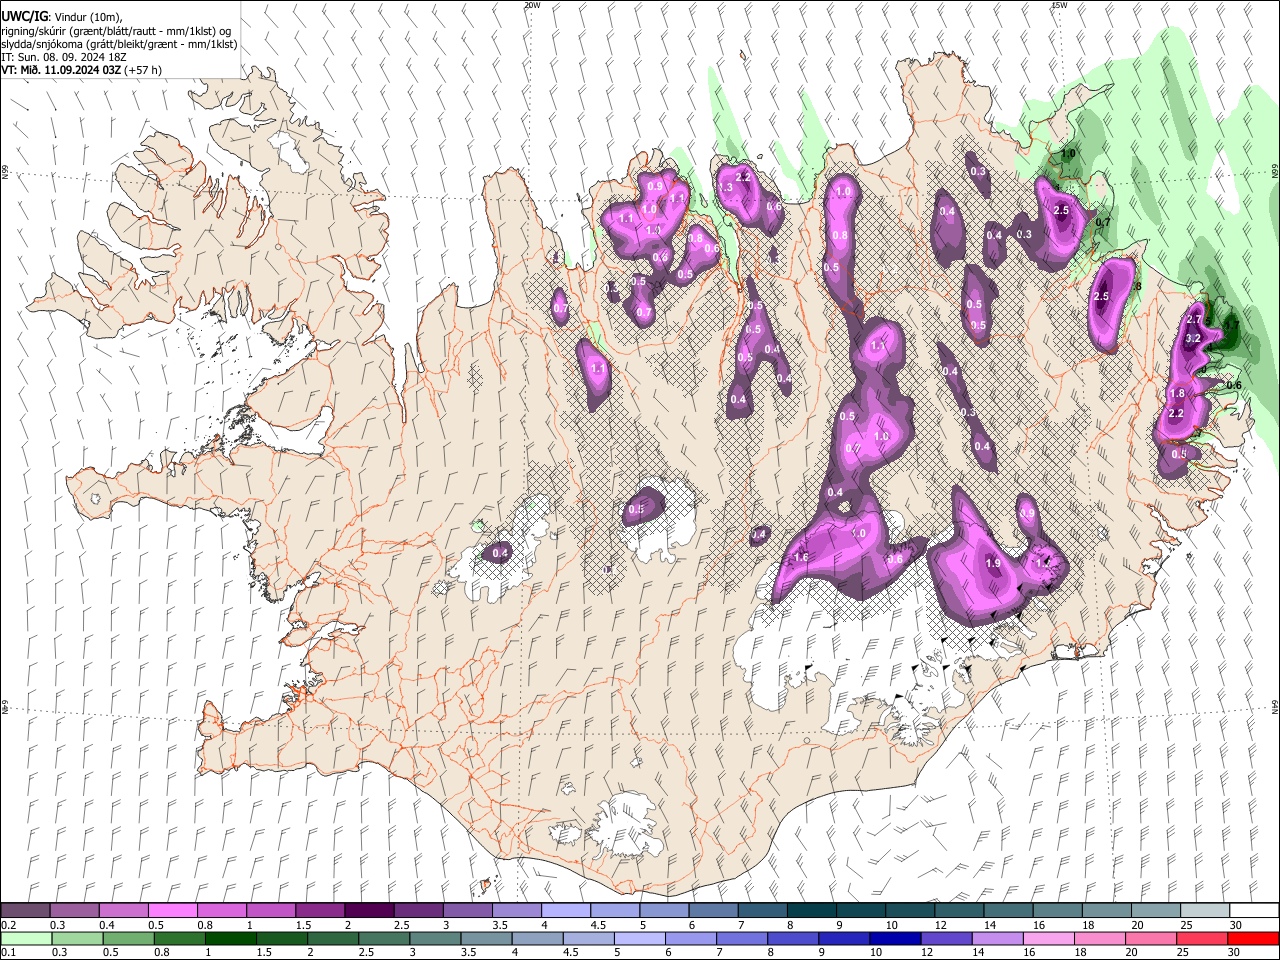
Task: Click the bottom-row legend swatch between 14 and 16
Action: tap(998, 938)
